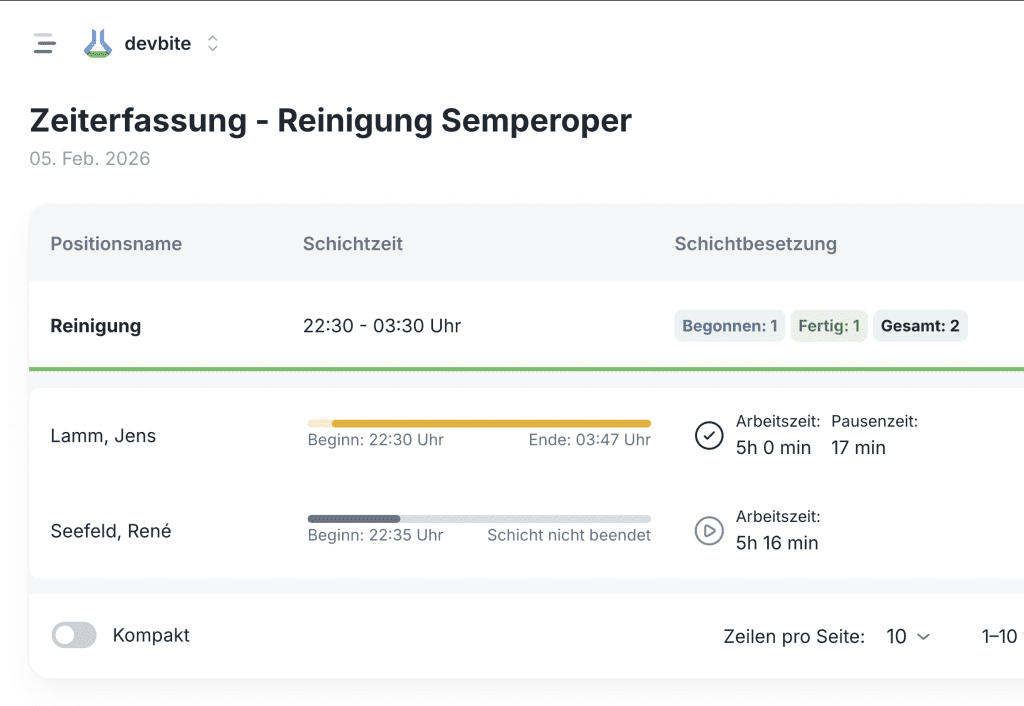Enable the Kompakt toggle switch
Viewport: 1024px width, 706px height.
74,635
